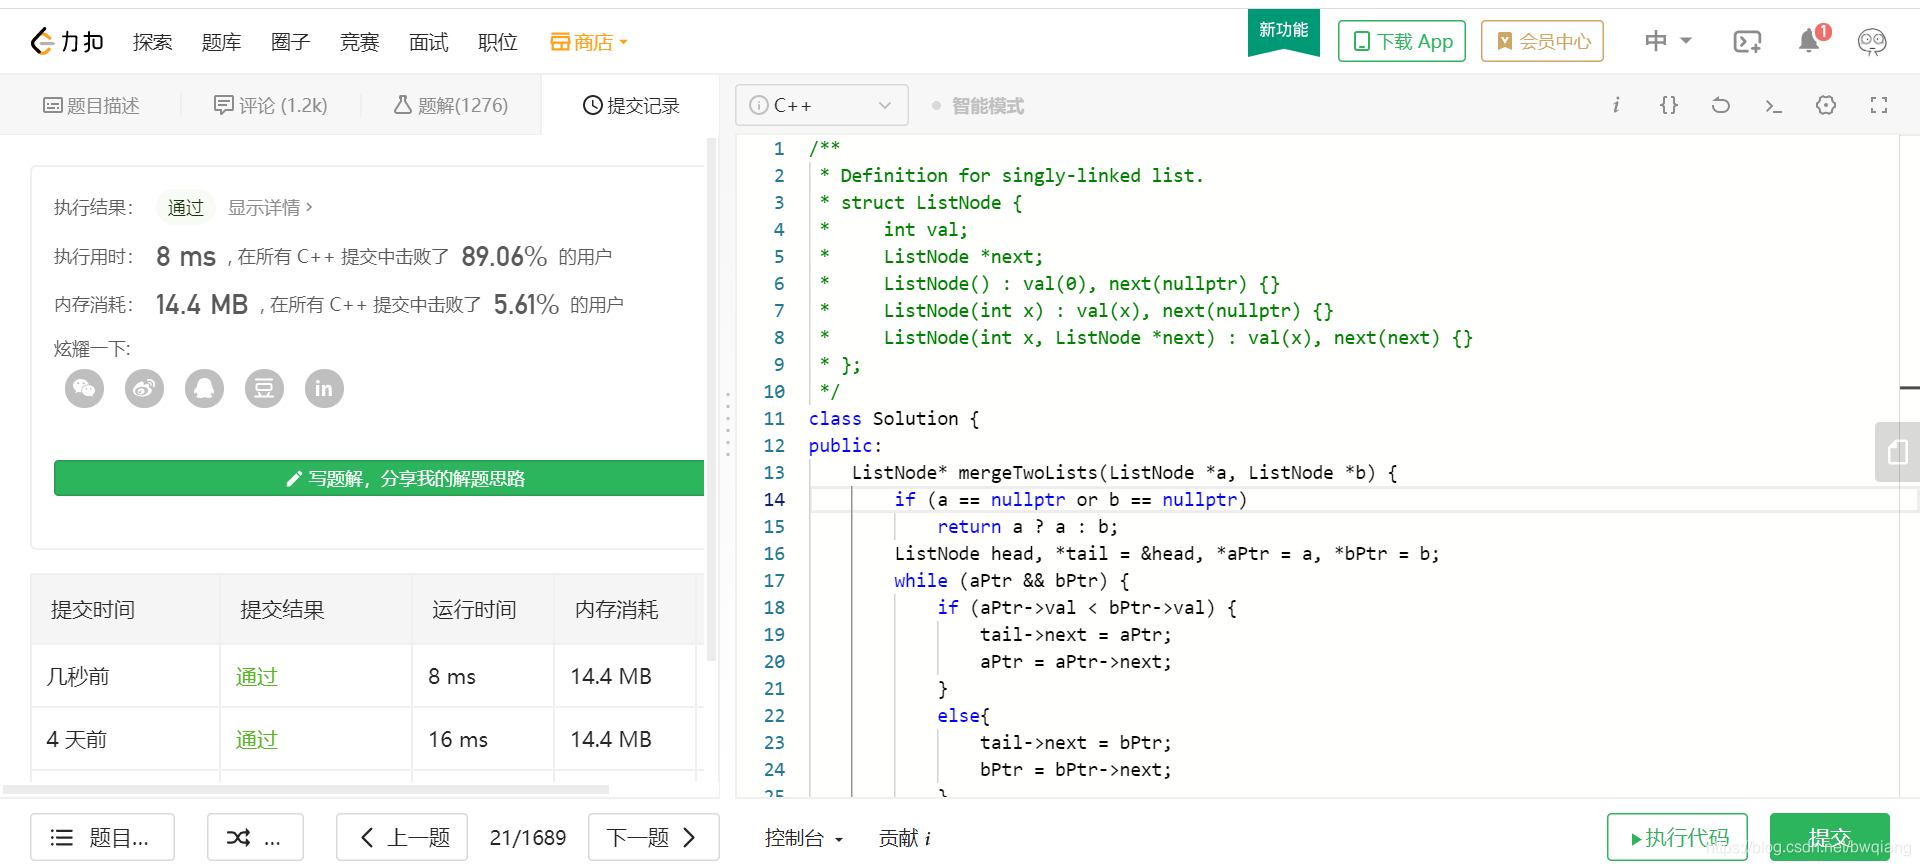Share result to Weibo
Image resolution: width=1920 pixels, height=866 pixels.
[145, 388]
